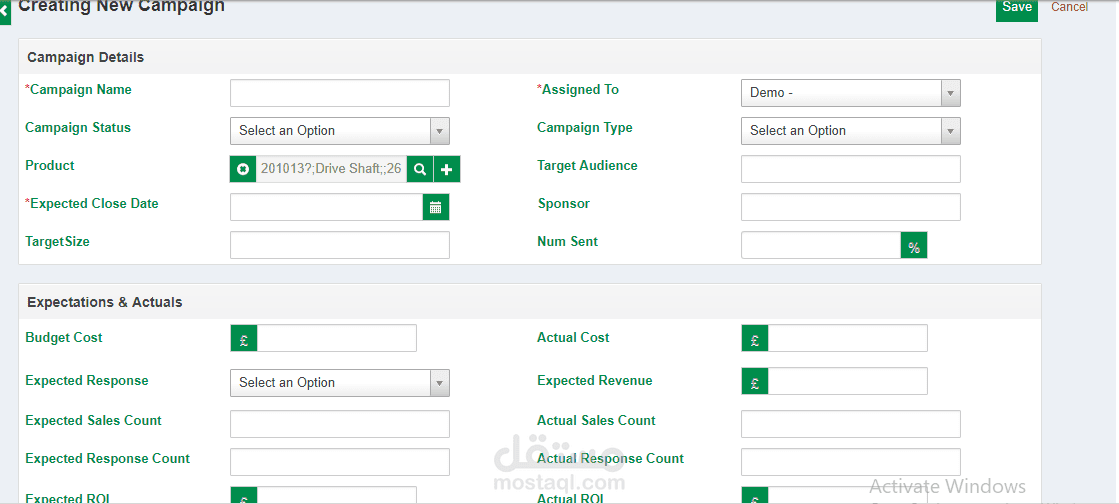This screenshot has height=504, width=1119.
Task: Cancel campaign creation
Action: [1070, 7]
